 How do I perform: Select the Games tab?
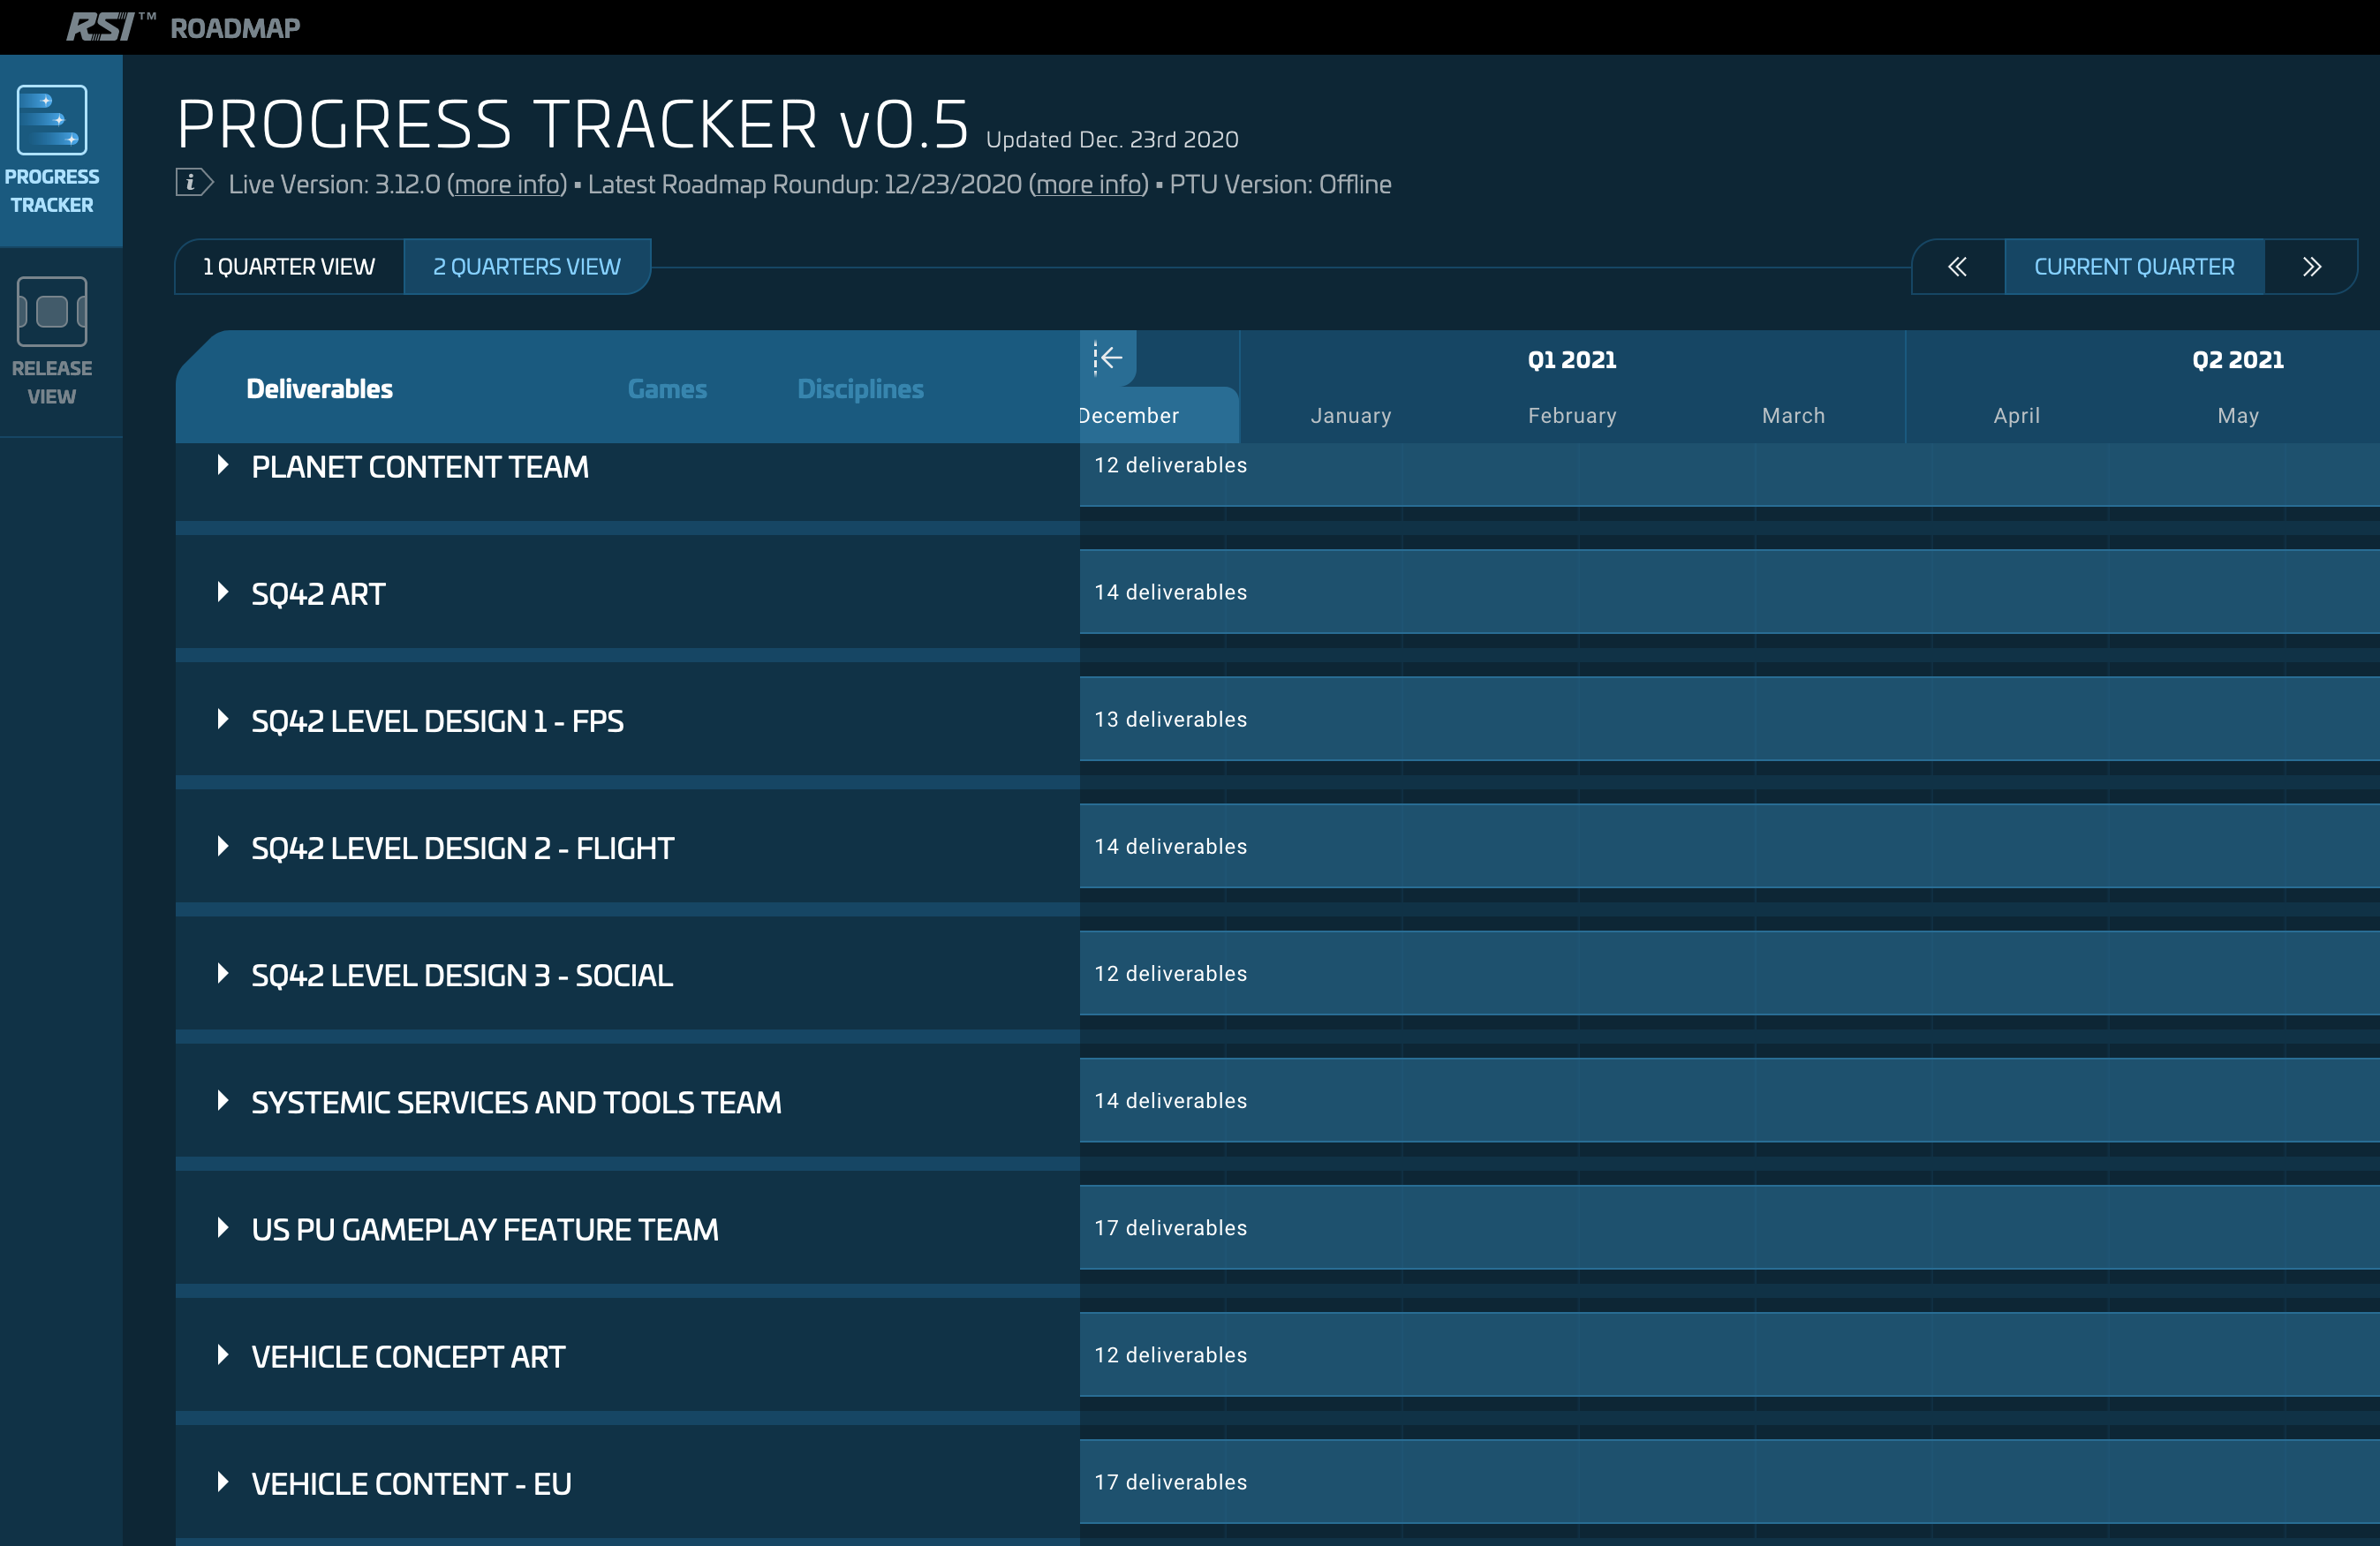pyautogui.click(x=667, y=389)
